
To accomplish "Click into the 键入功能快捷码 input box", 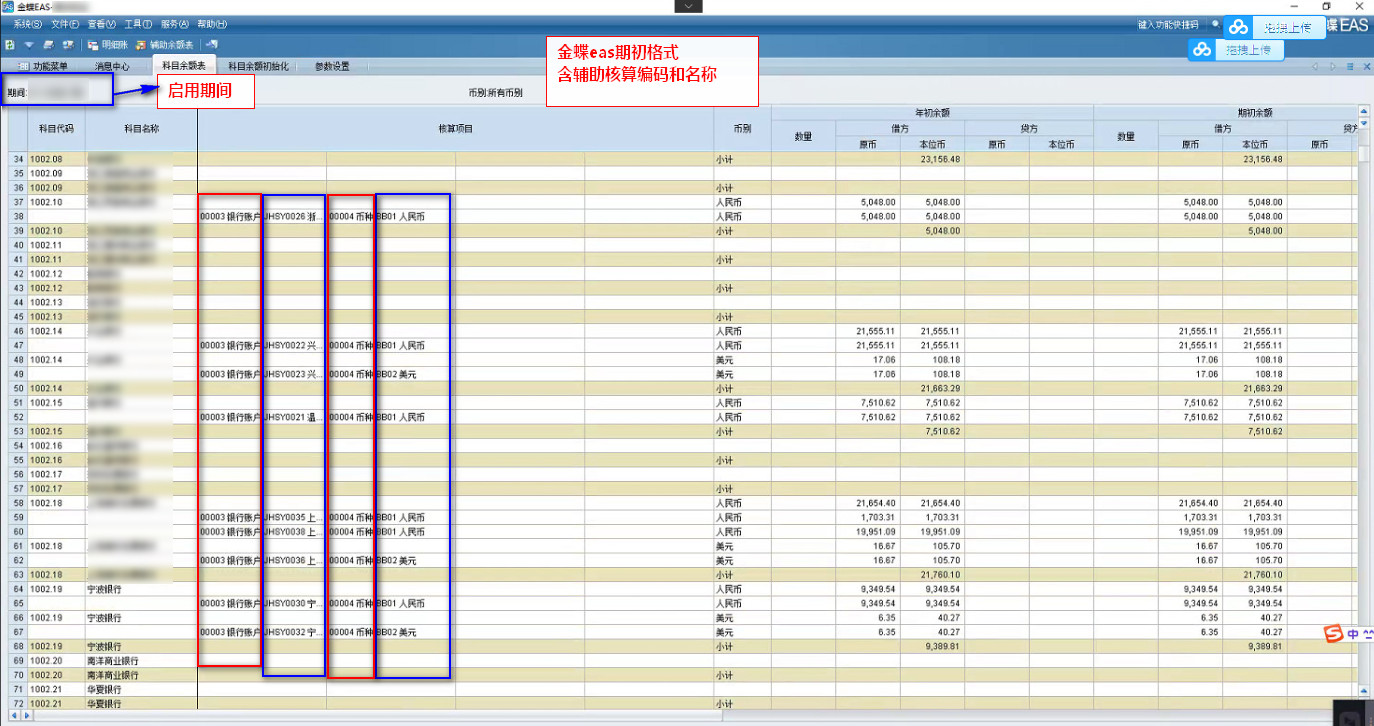I will pos(1167,24).
